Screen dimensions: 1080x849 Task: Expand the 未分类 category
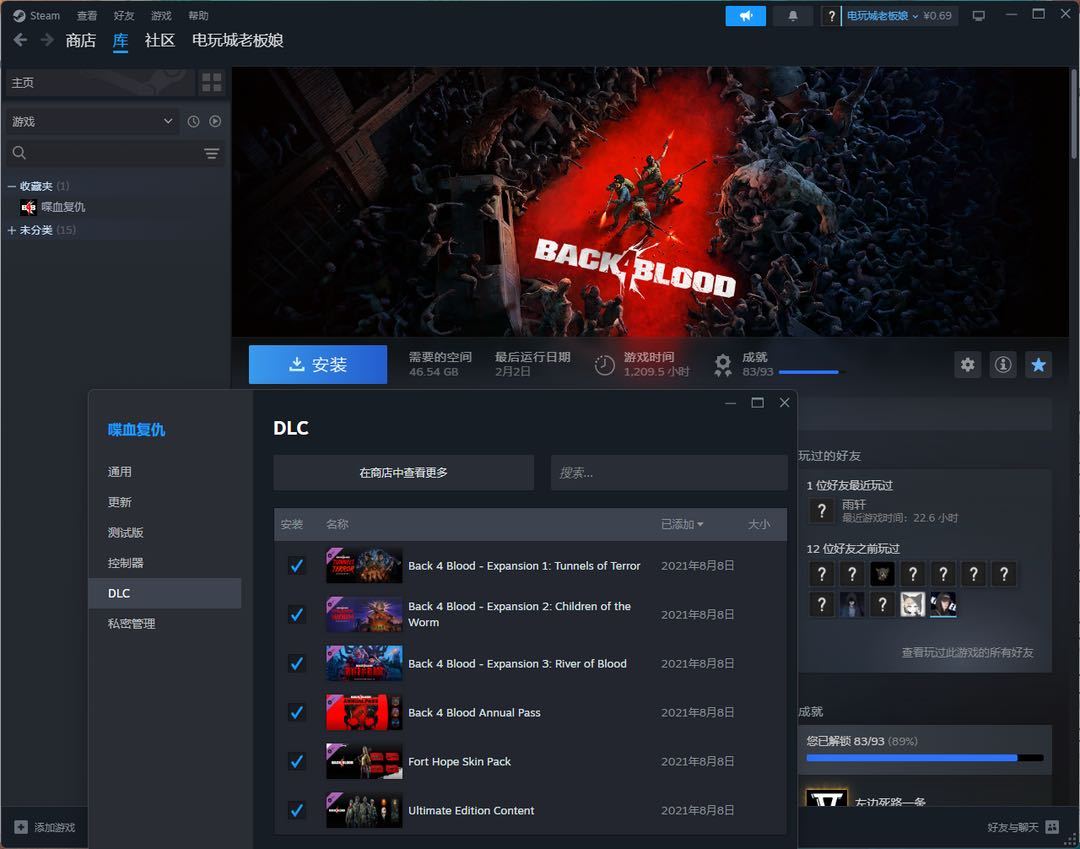pos(12,230)
